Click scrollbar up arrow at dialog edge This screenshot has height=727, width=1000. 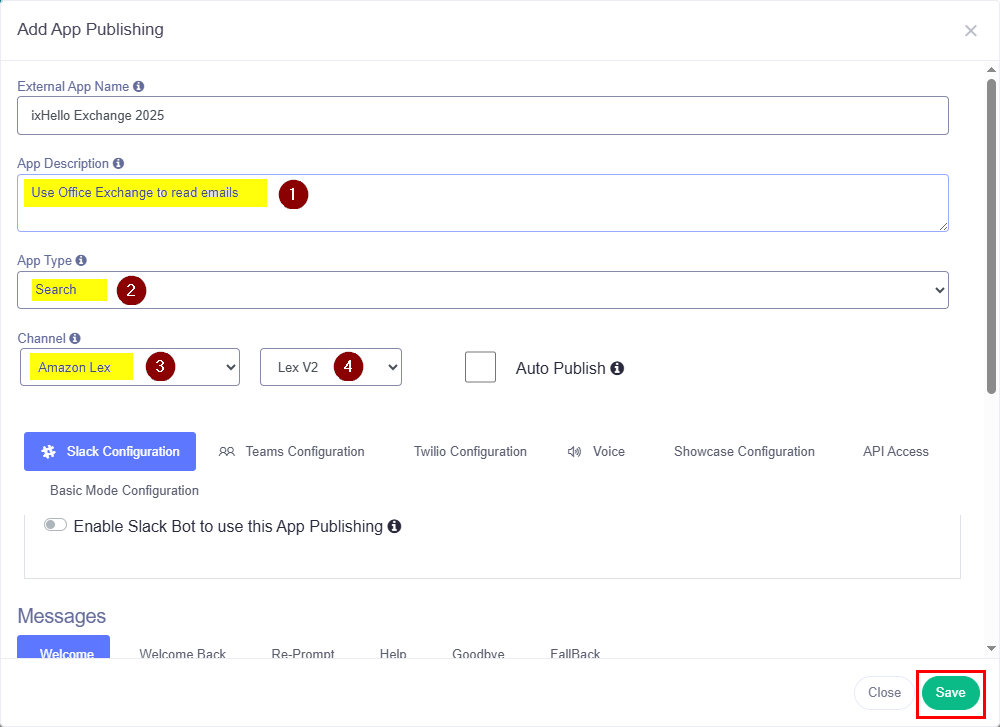coord(991,70)
